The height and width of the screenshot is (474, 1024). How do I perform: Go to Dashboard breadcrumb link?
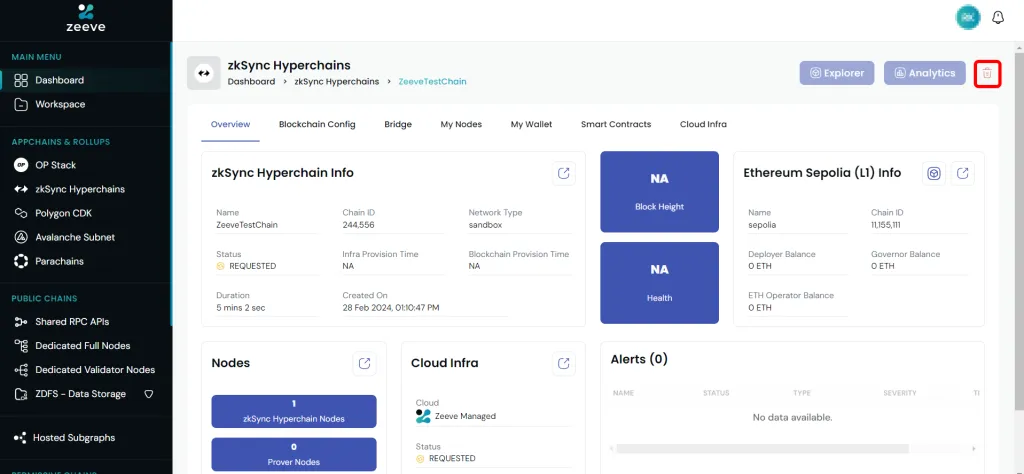[x=251, y=82]
